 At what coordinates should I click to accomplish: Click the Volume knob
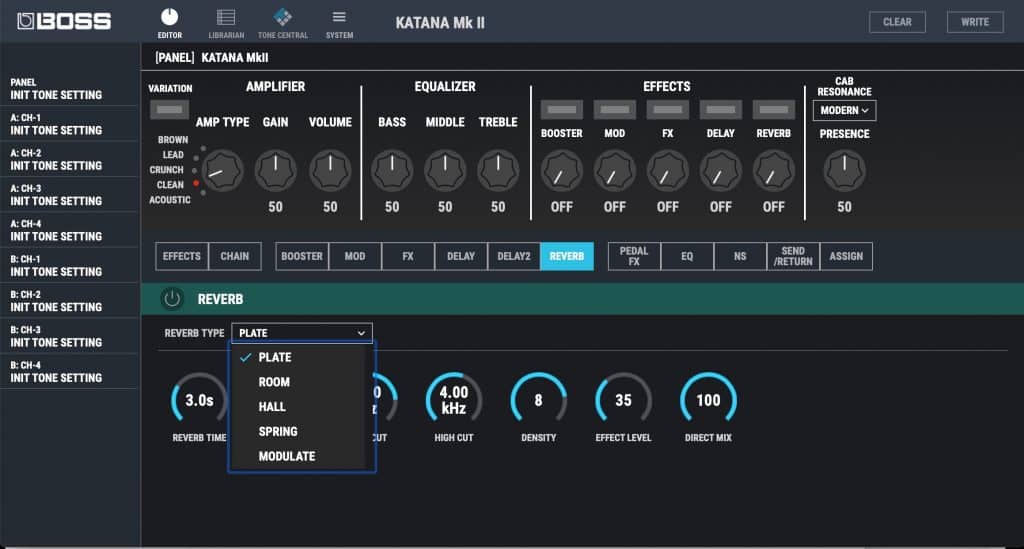pos(330,170)
